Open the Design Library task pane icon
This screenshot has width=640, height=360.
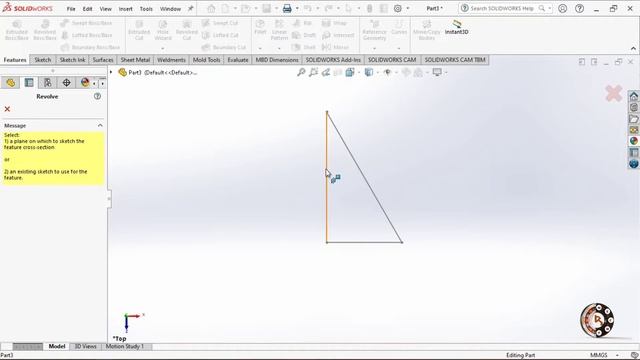click(633, 108)
